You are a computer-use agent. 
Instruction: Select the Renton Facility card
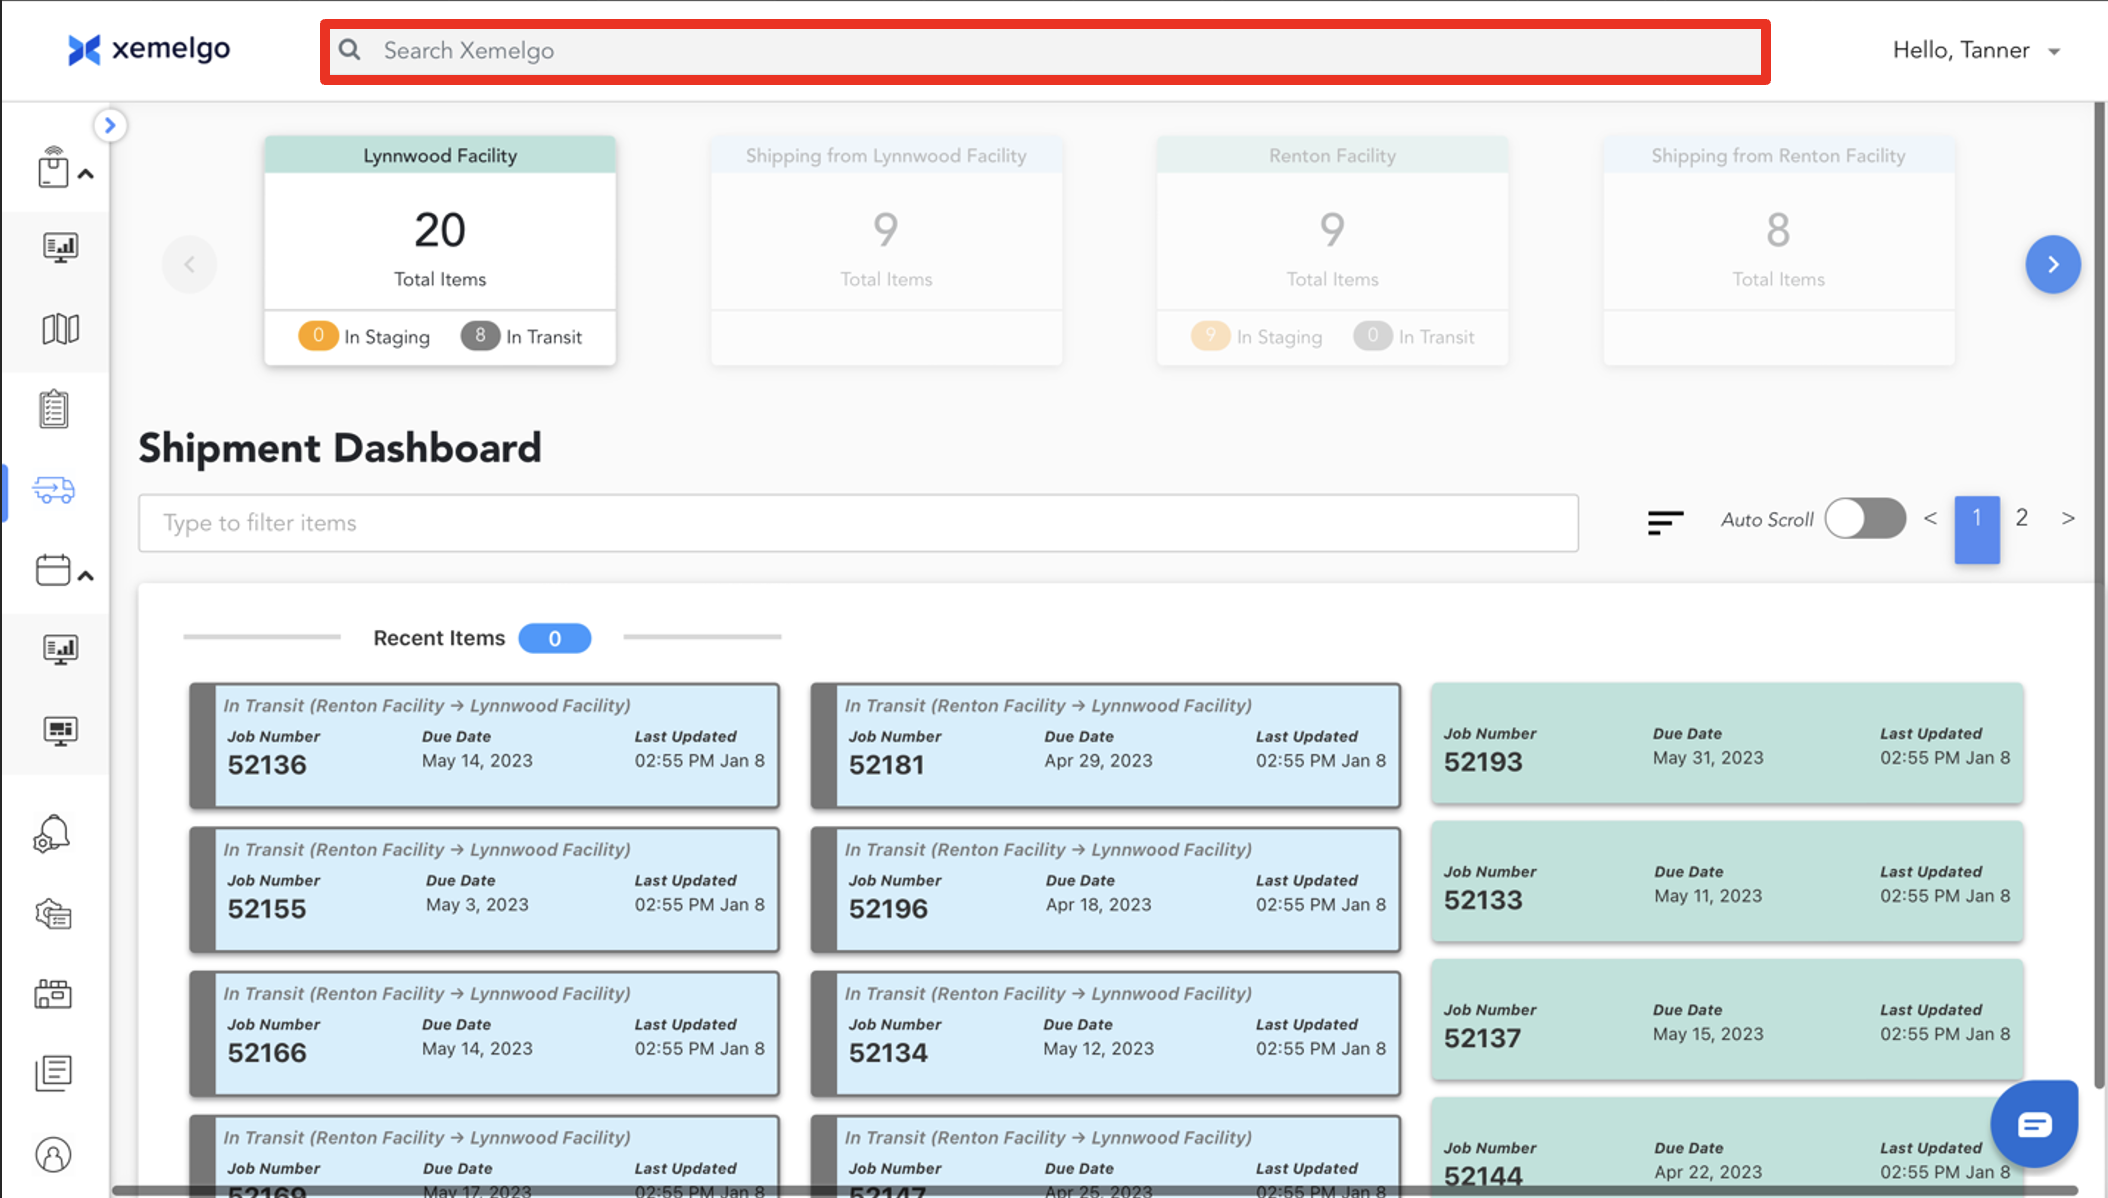coord(1332,250)
